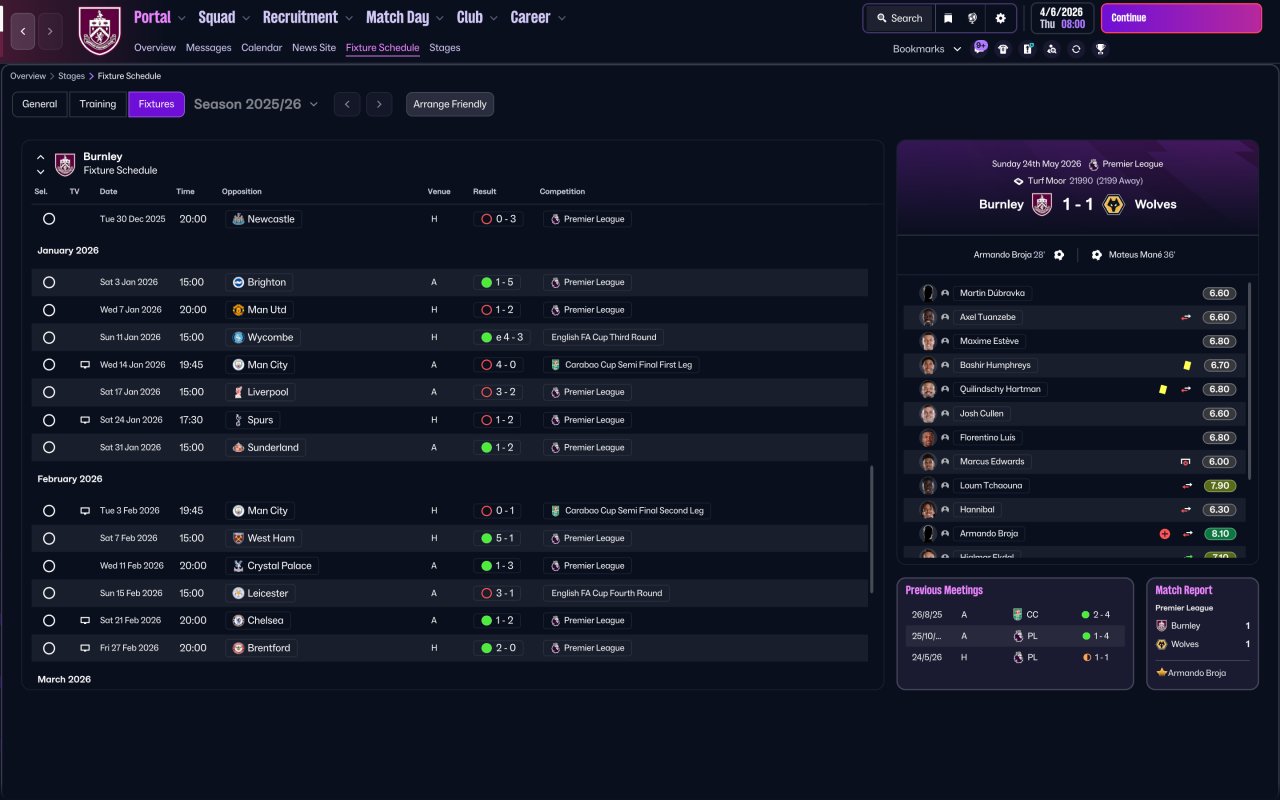1280x800 pixels.
Task: Switch to the News Site tab
Action: [314, 48]
